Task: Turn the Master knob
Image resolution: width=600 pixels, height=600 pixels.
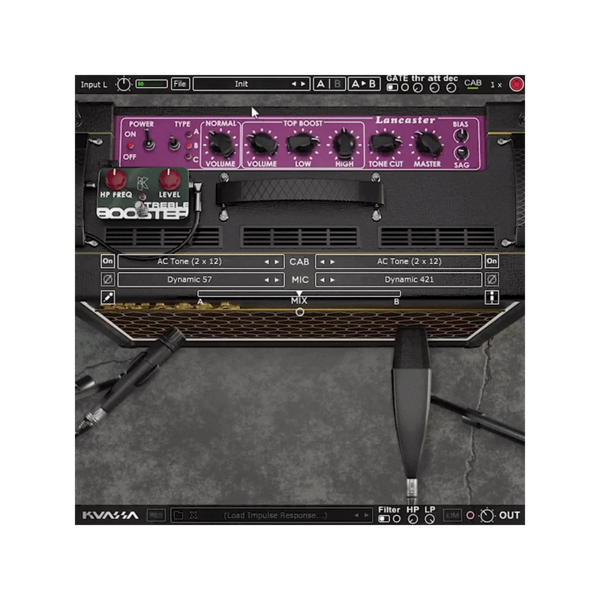Action: point(426,144)
